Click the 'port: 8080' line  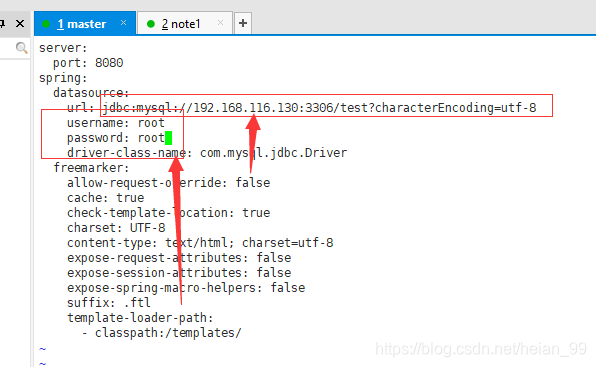tap(88, 63)
